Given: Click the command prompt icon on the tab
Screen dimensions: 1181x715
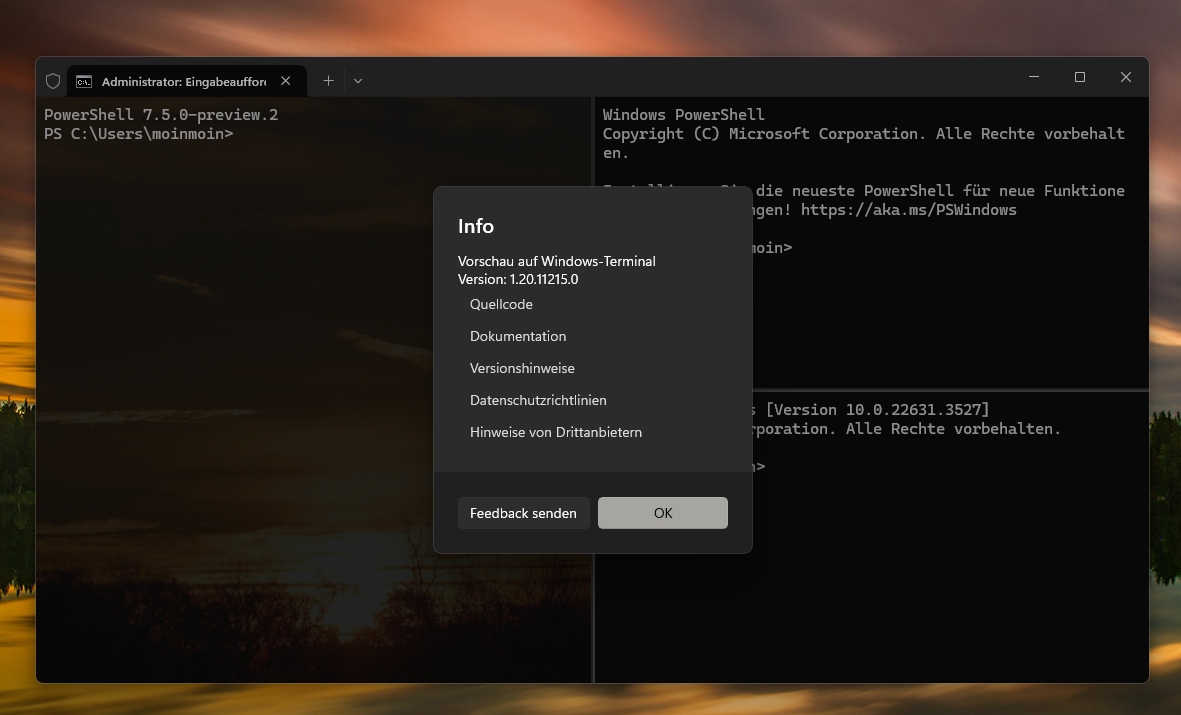Looking at the screenshot, I should pyautogui.click(x=84, y=81).
